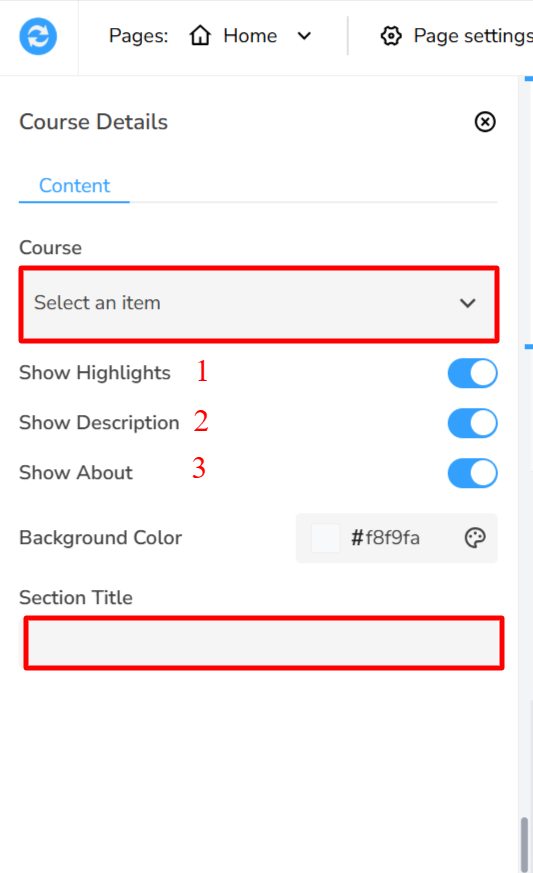
Task: Open Page settings gear icon
Action: click(x=391, y=36)
